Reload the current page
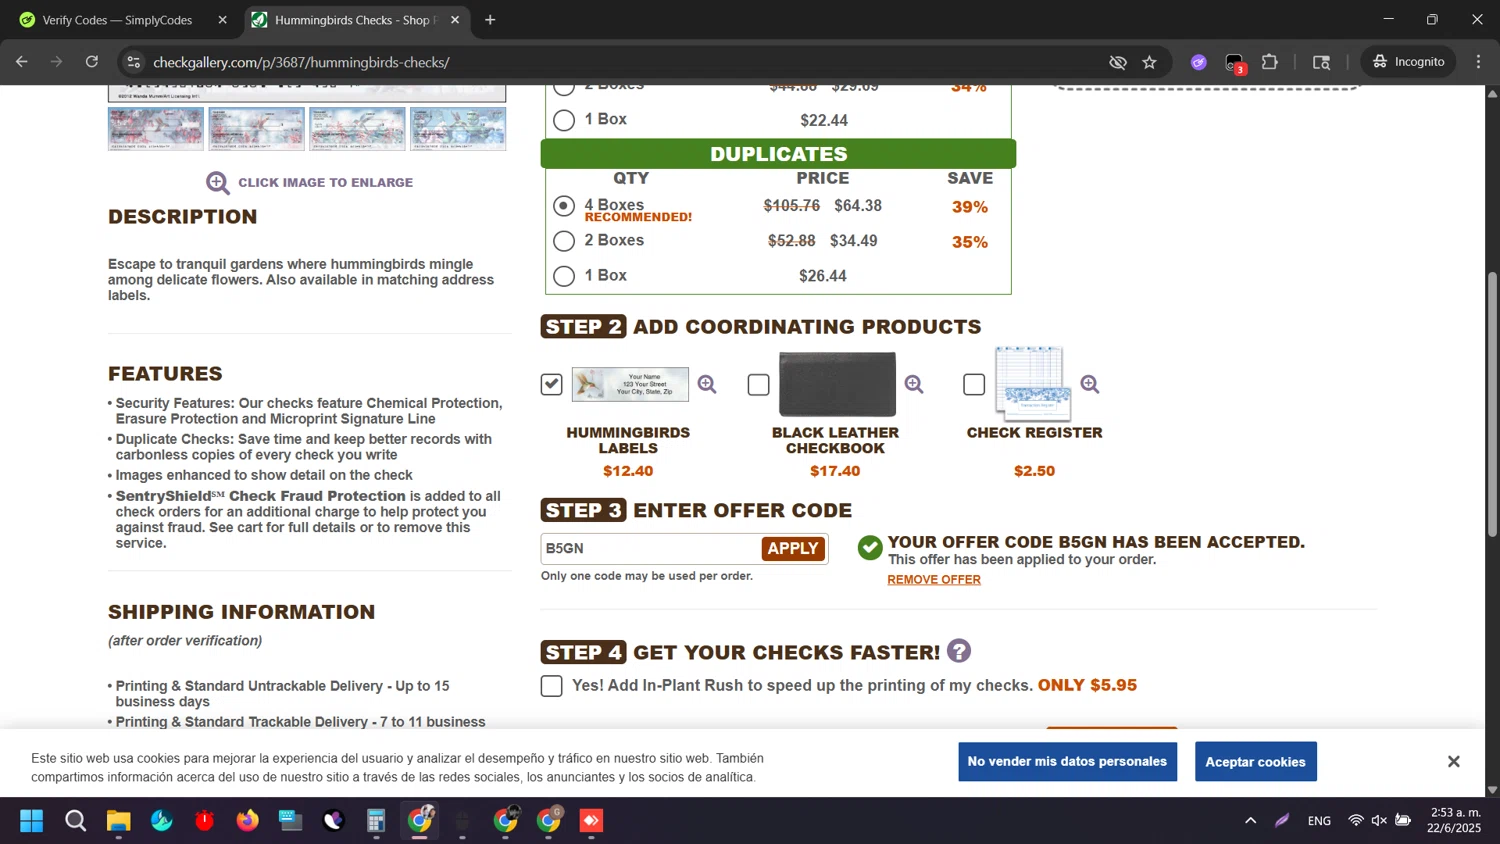 [92, 62]
